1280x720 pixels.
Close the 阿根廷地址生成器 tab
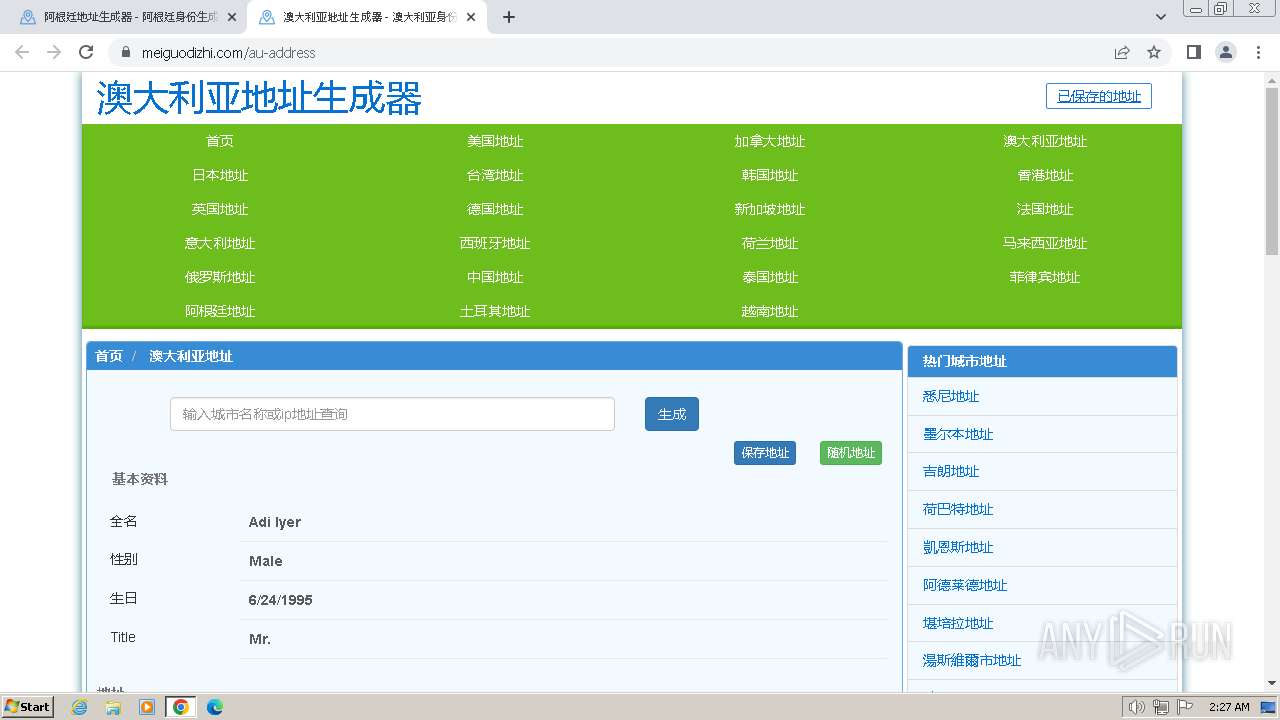(232, 17)
